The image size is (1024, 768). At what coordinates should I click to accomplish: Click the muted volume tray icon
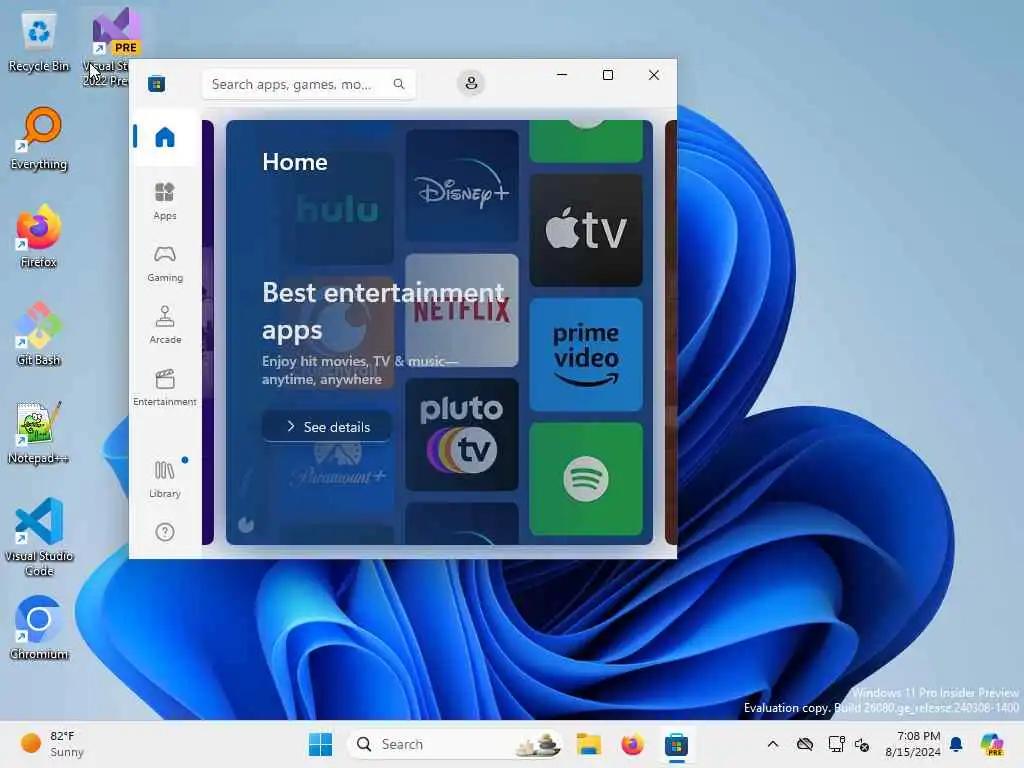coord(862,744)
